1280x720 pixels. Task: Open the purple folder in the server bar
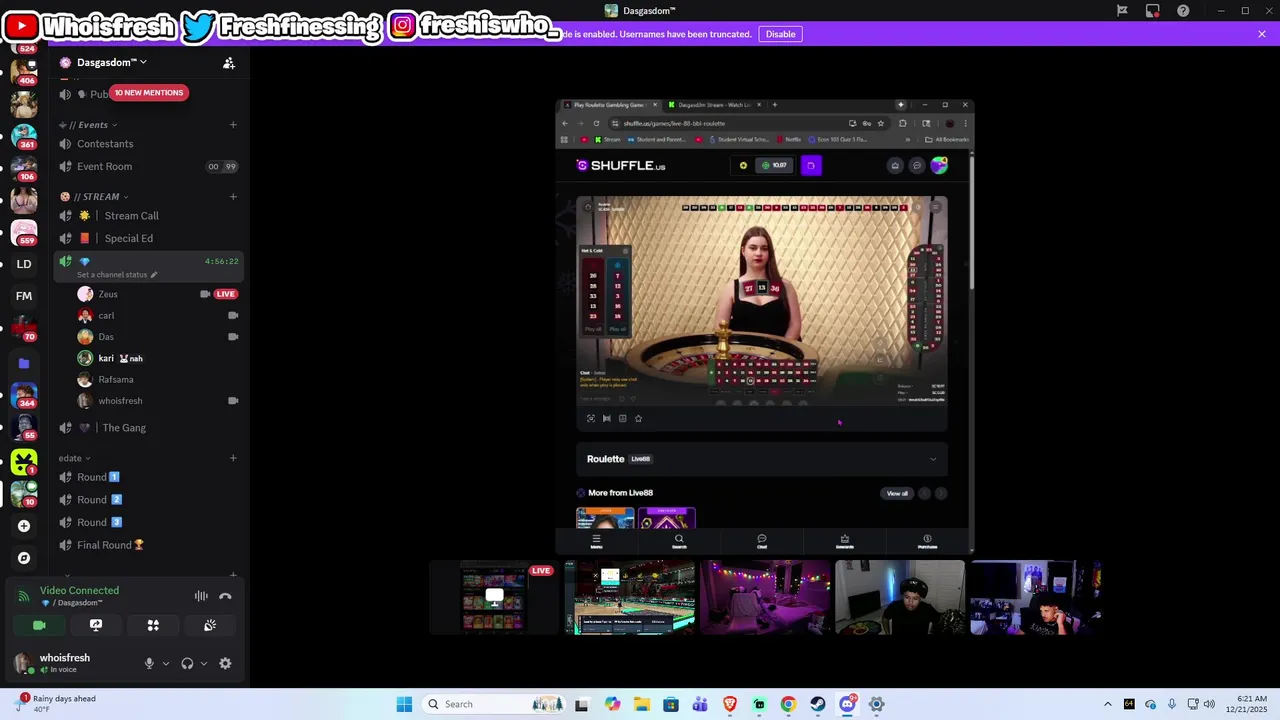pos(24,364)
